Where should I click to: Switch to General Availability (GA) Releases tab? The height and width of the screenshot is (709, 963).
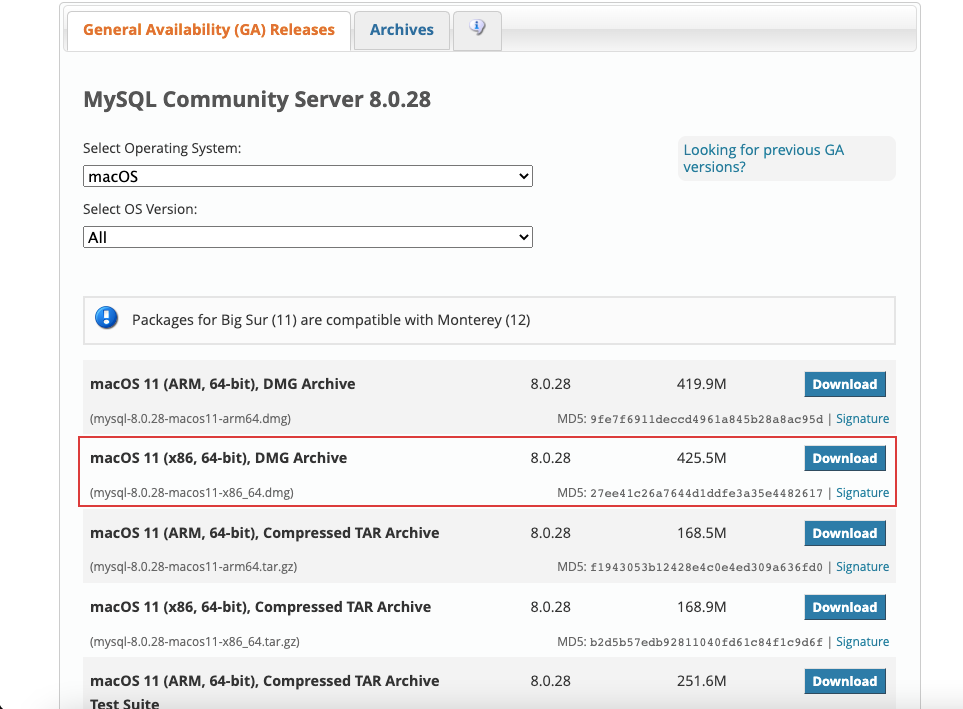(x=209, y=30)
